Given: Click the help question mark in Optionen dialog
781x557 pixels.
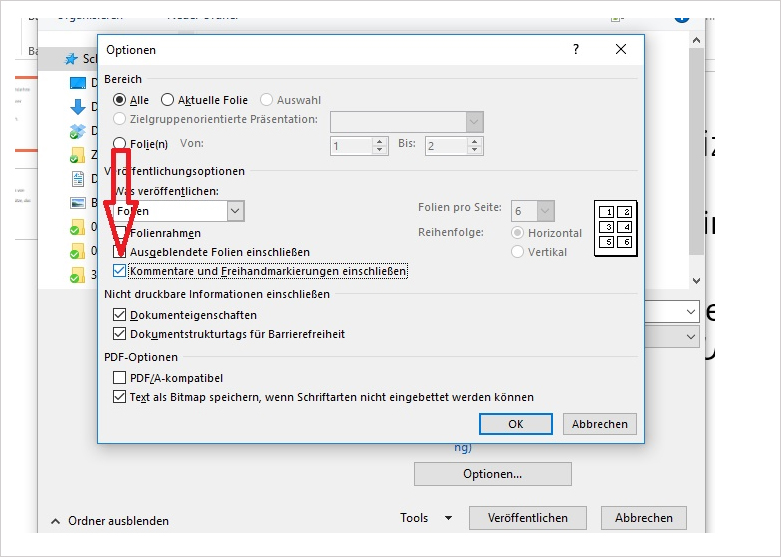Looking at the screenshot, I should (576, 49).
